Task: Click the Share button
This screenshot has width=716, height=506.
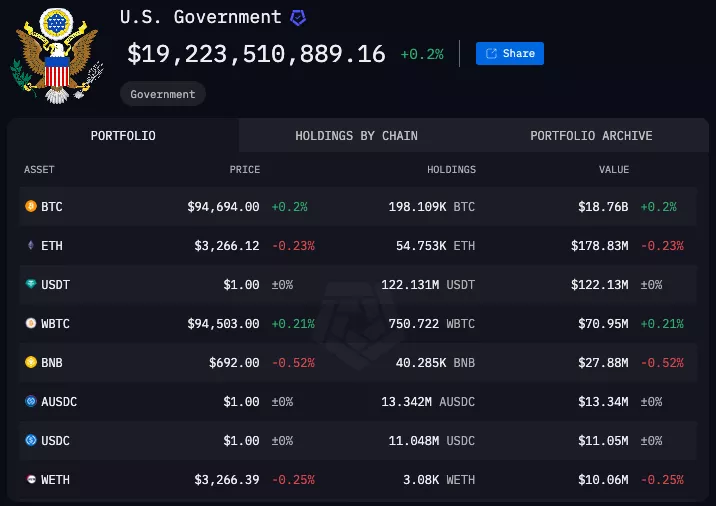Action: [510, 53]
